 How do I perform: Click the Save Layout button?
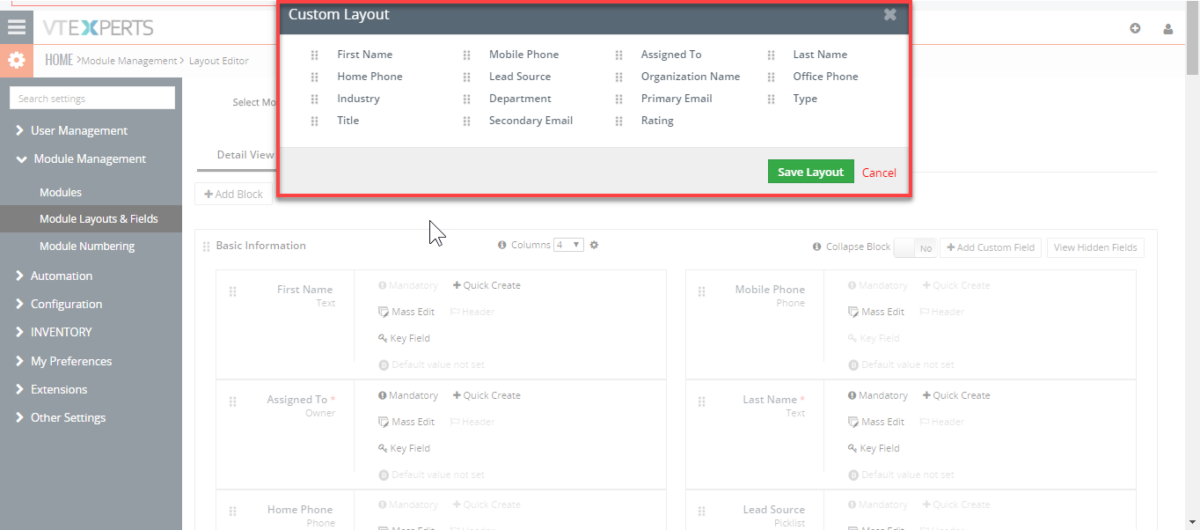click(x=810, y=172)
